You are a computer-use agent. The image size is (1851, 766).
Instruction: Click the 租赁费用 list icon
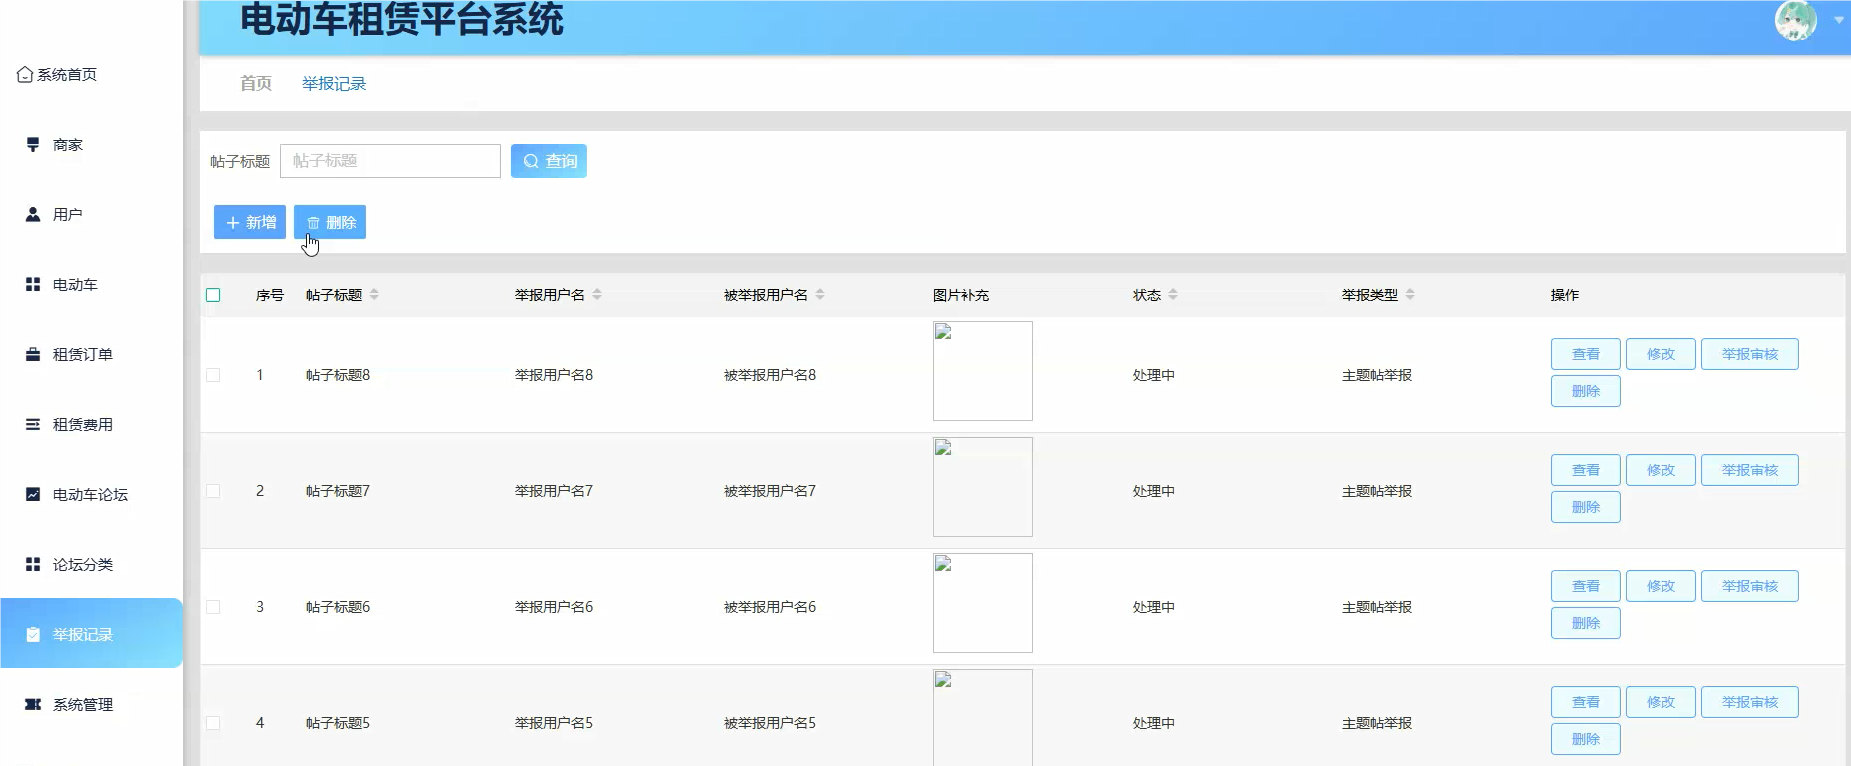click(33, 424)
